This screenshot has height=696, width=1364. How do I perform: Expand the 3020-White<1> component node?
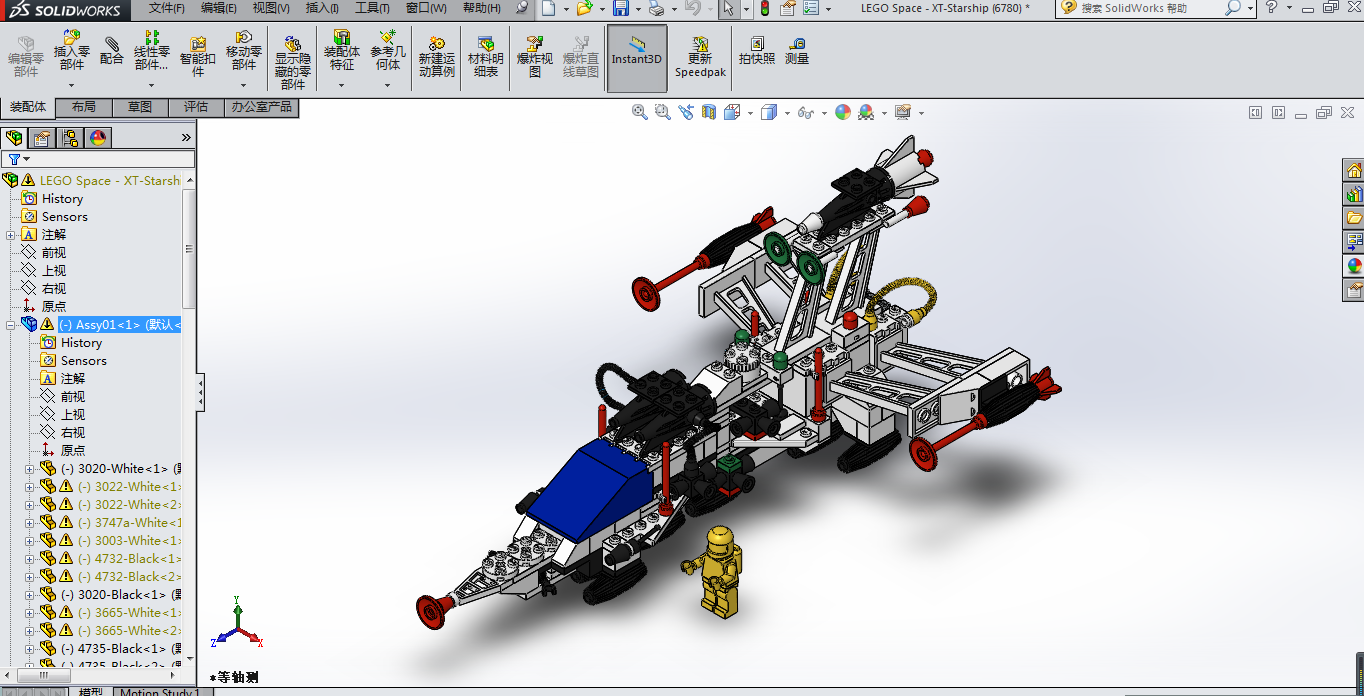tap(29, 469)
